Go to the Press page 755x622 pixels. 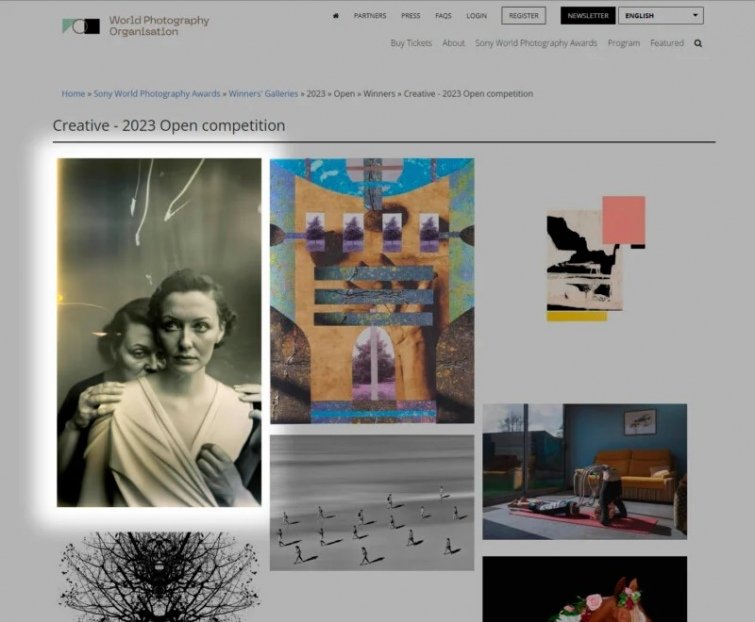click(410, 16)
